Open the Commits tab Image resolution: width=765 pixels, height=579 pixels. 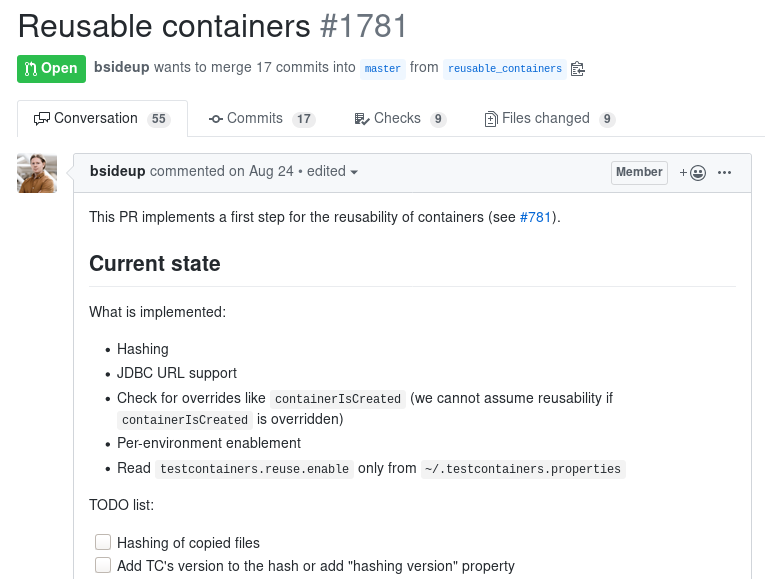pyautogui.click(x=262, y=119)
